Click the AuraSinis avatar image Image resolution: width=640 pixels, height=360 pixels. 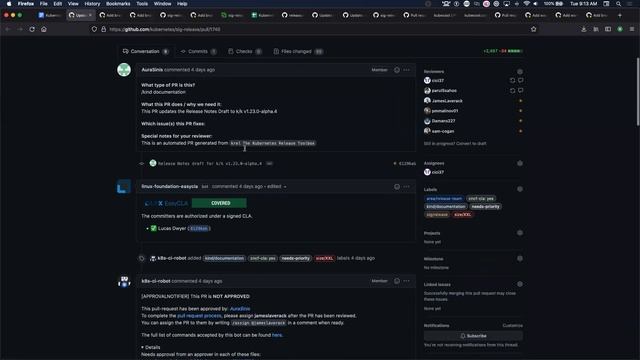point(124,70)
